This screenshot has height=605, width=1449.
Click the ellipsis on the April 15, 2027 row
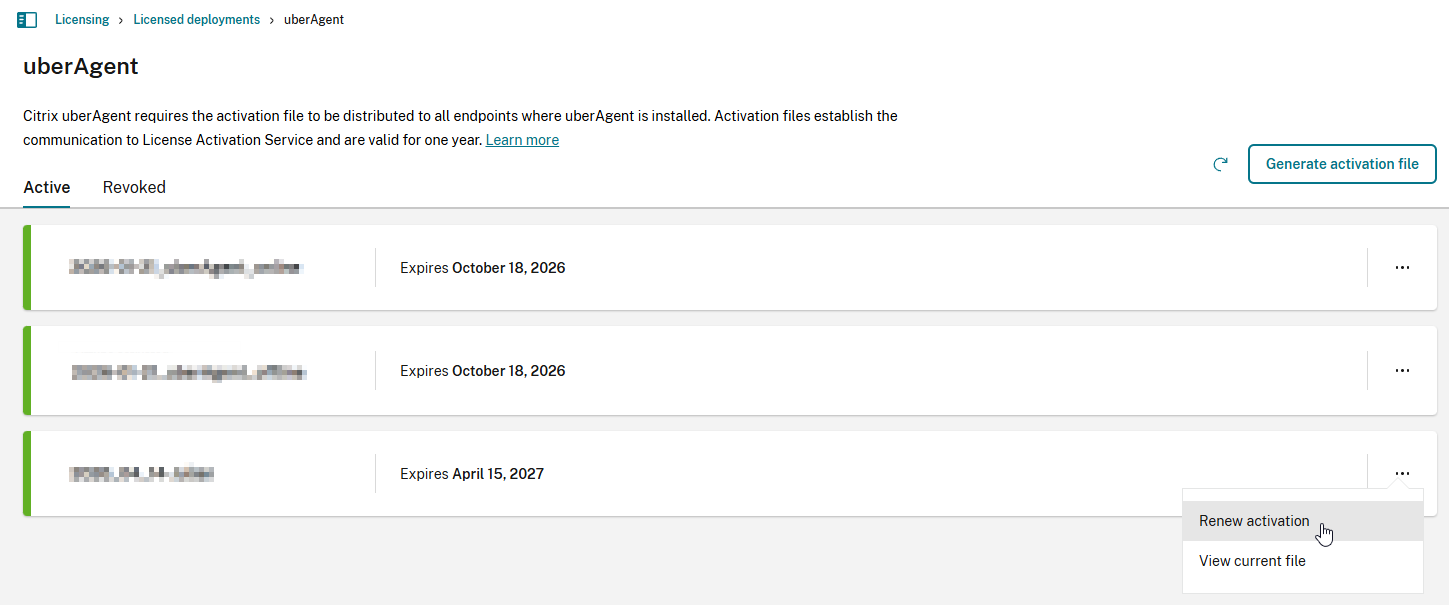point(1402,474)
